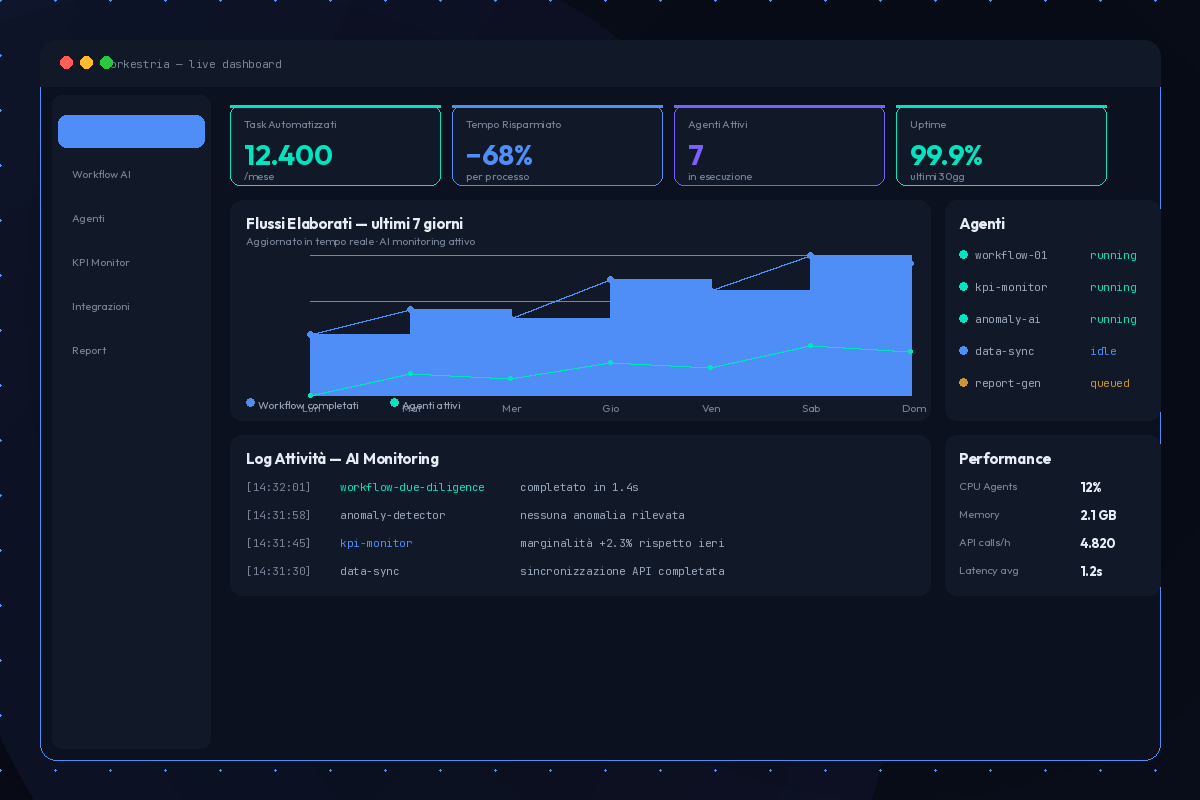Click the Ven axis label on the chart
Image resolution: width=1200 pixels, height=800 pixels.
tap(711, 409)
